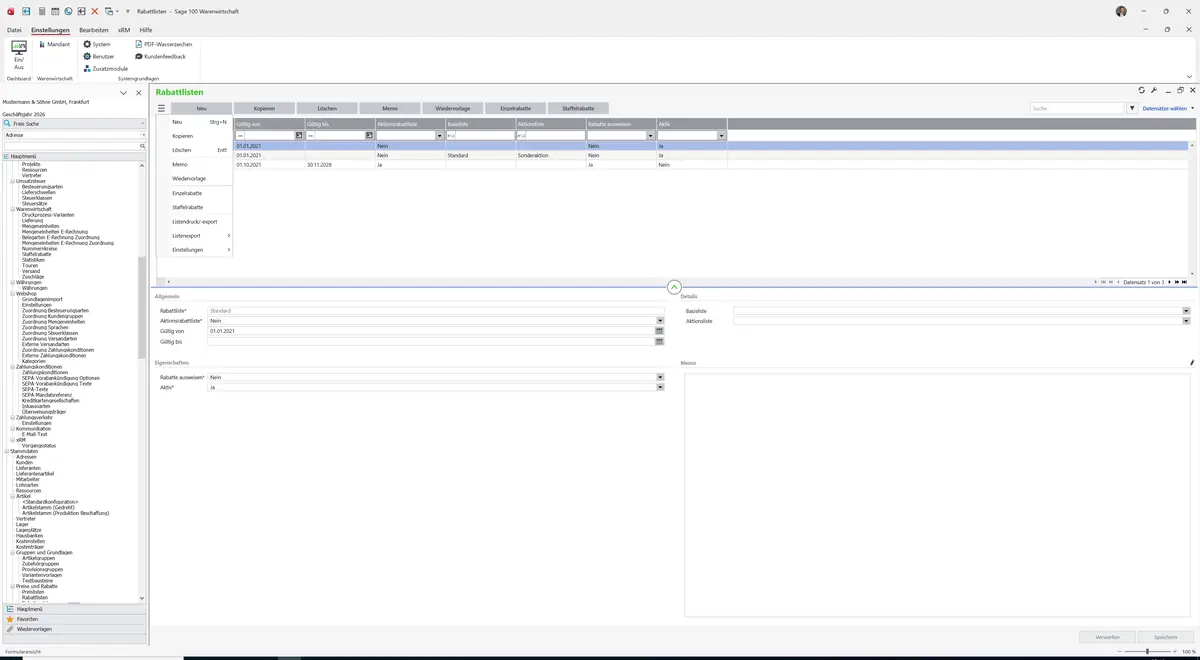Open the Hilfe menu
Screen dimensions: 1200x660
146,31
